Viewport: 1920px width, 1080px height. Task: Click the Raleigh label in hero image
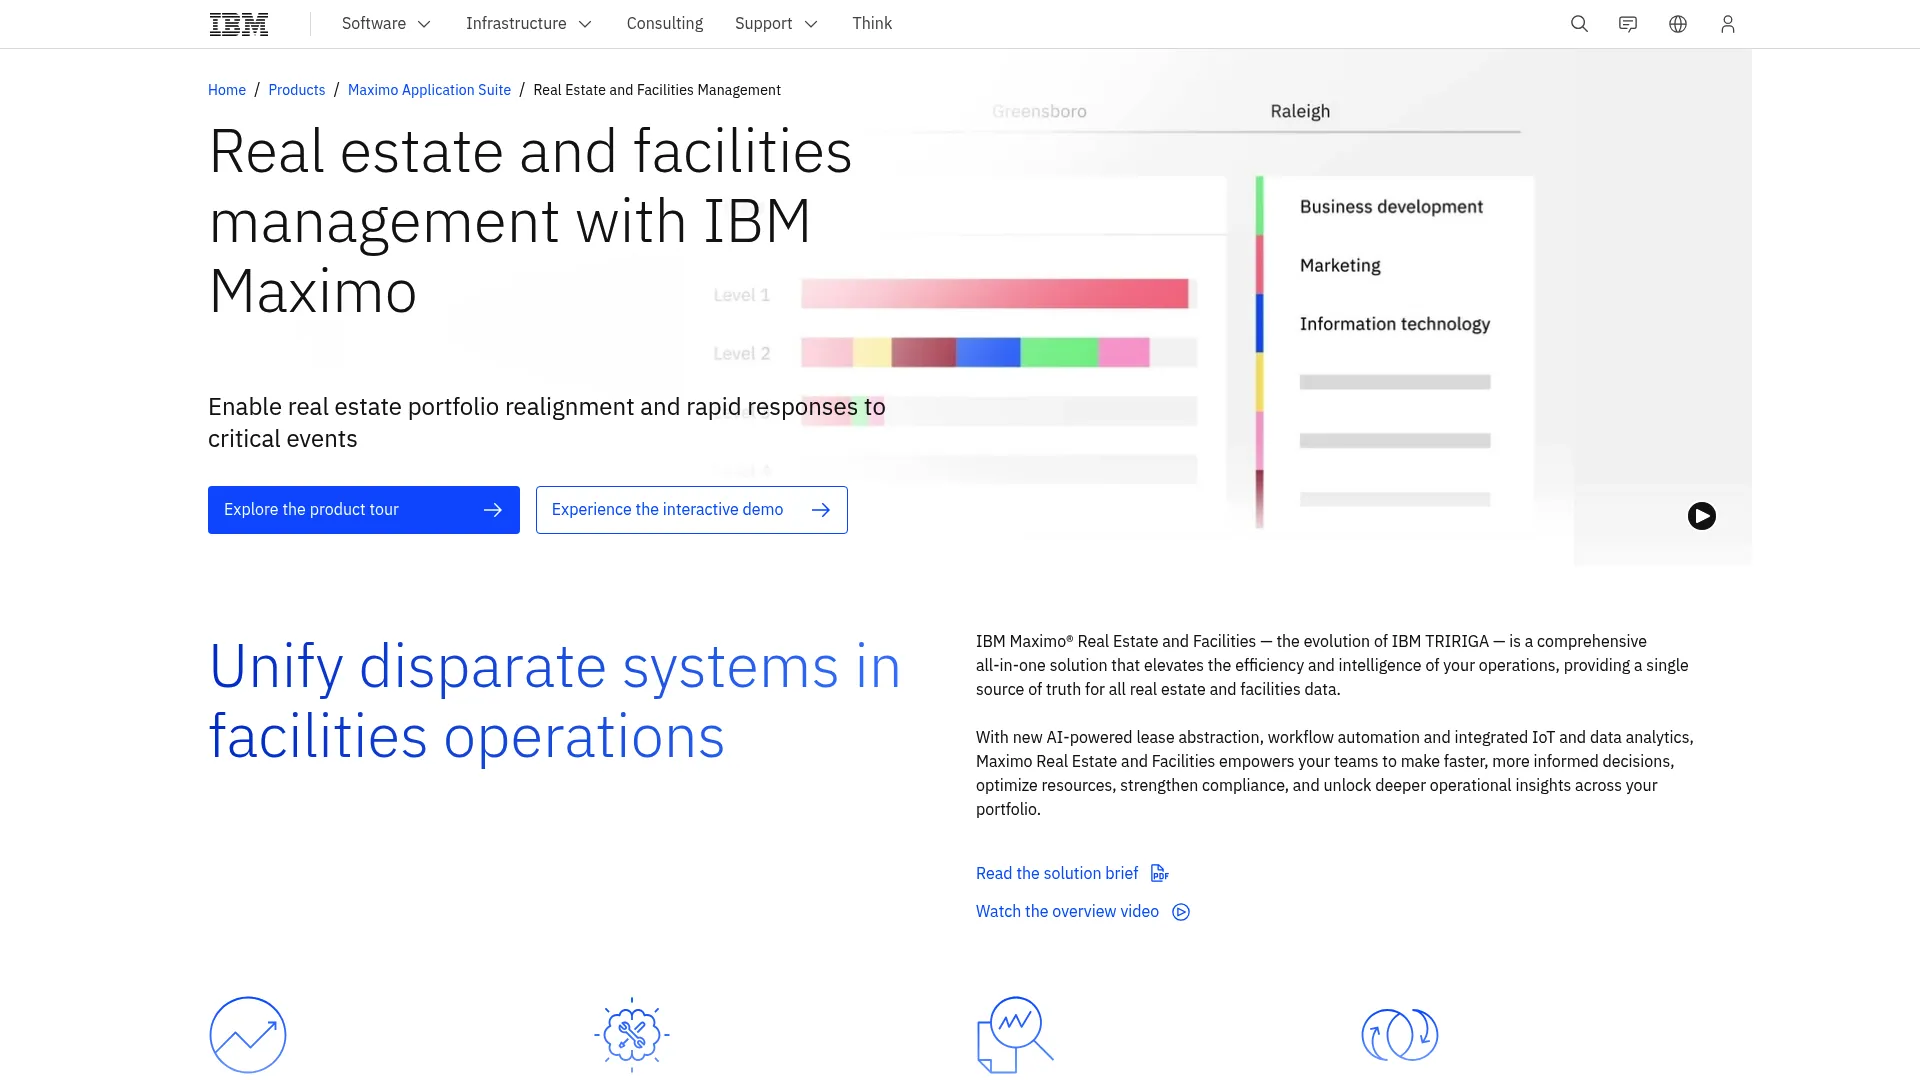pyautogui.click(x=1300, y=111)
